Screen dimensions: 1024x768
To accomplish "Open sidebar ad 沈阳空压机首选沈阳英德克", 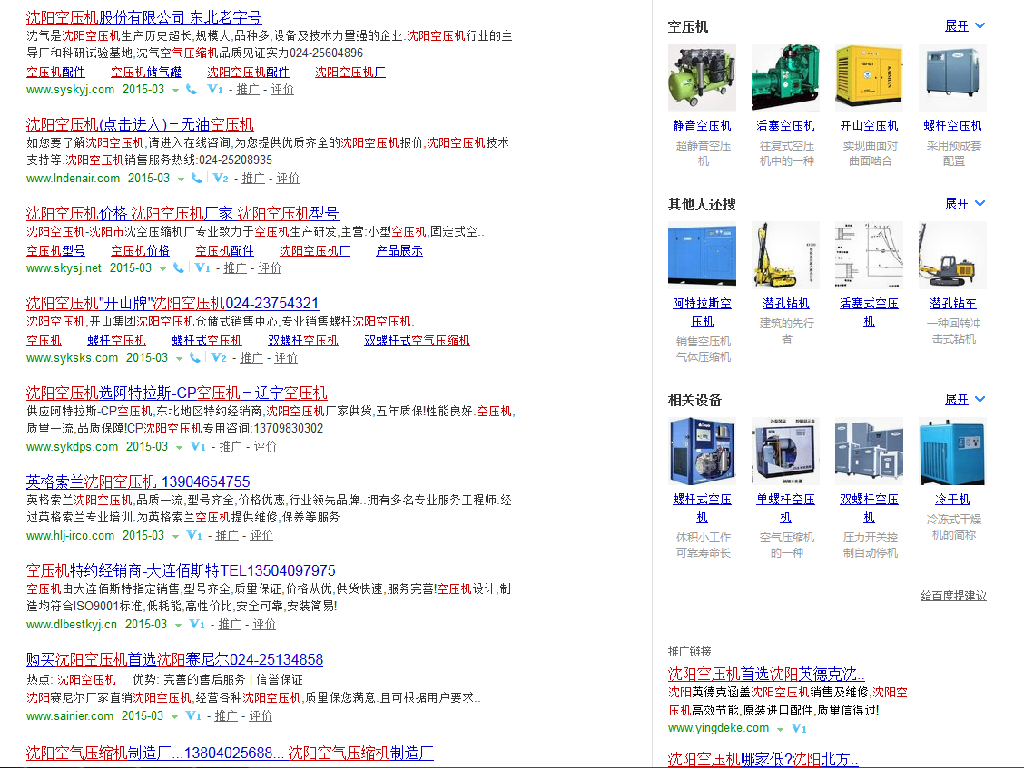I will 766,674.
